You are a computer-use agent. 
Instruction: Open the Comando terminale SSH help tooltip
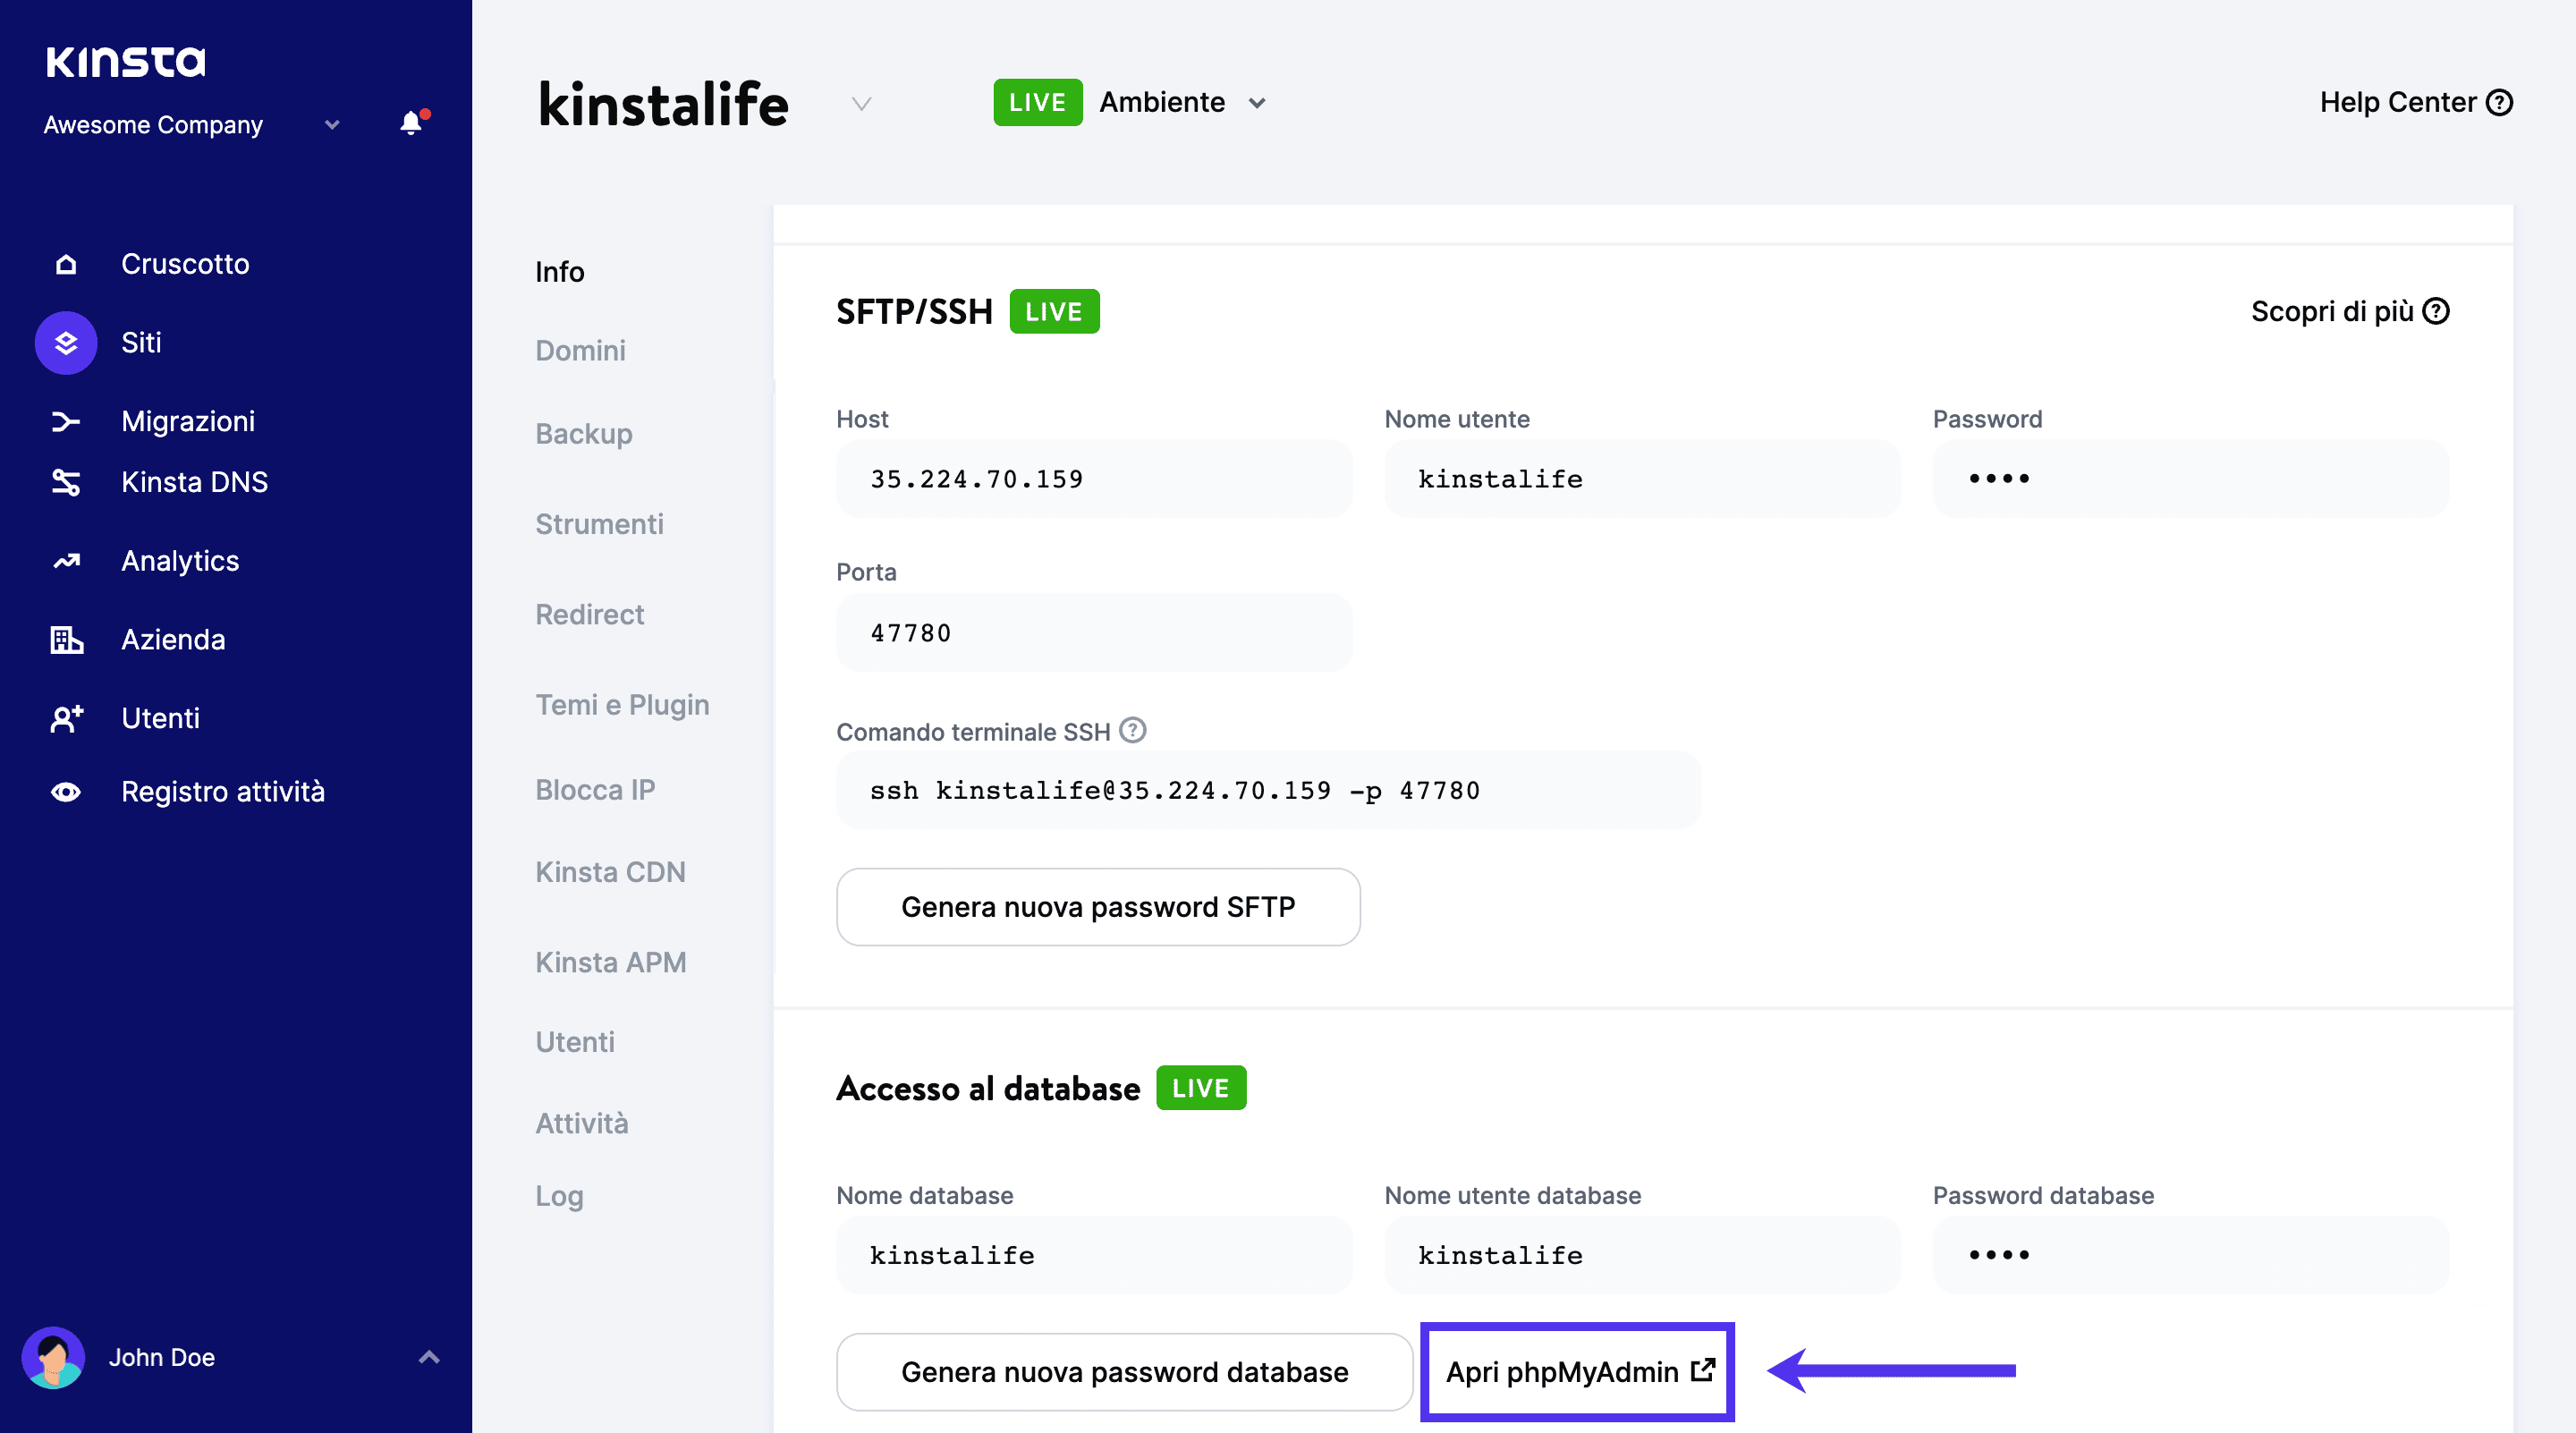point(1133,730)
